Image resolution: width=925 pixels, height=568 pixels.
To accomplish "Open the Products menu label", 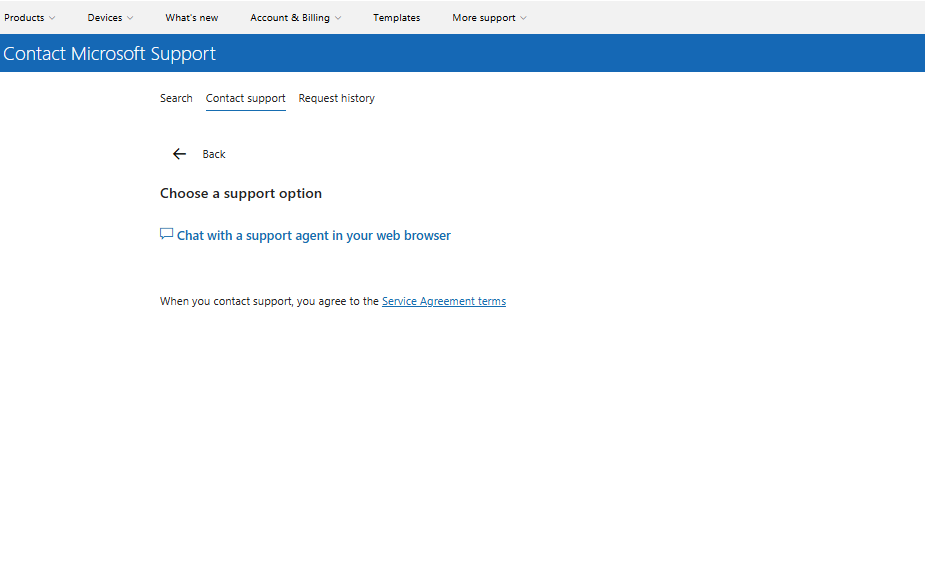I will point(24,18).
